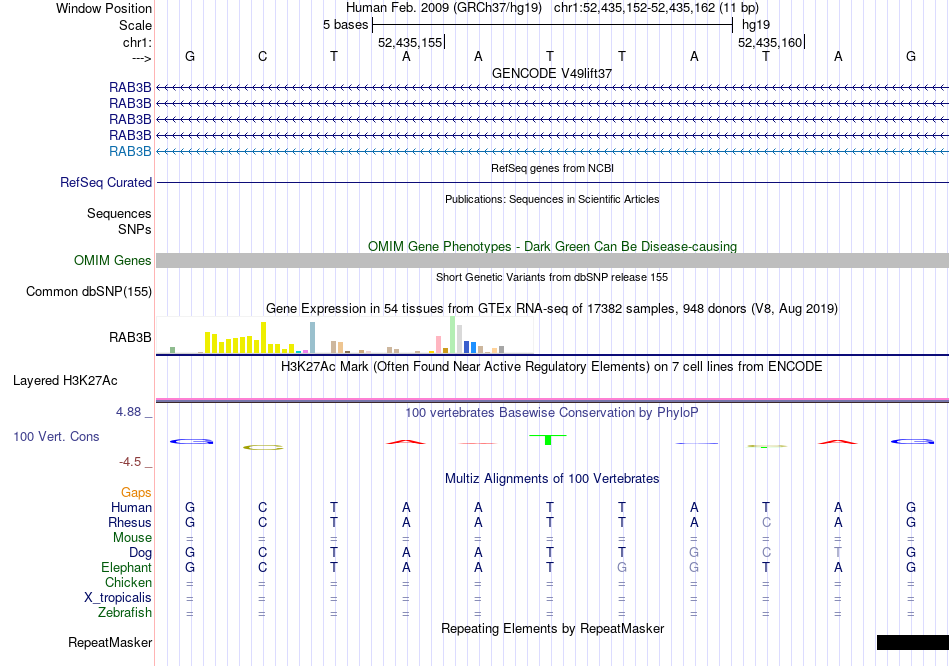Open Multiz Alignments of 100 Vertebrates title
Screen dimensions: 950x666
click(x=552, y=479)
